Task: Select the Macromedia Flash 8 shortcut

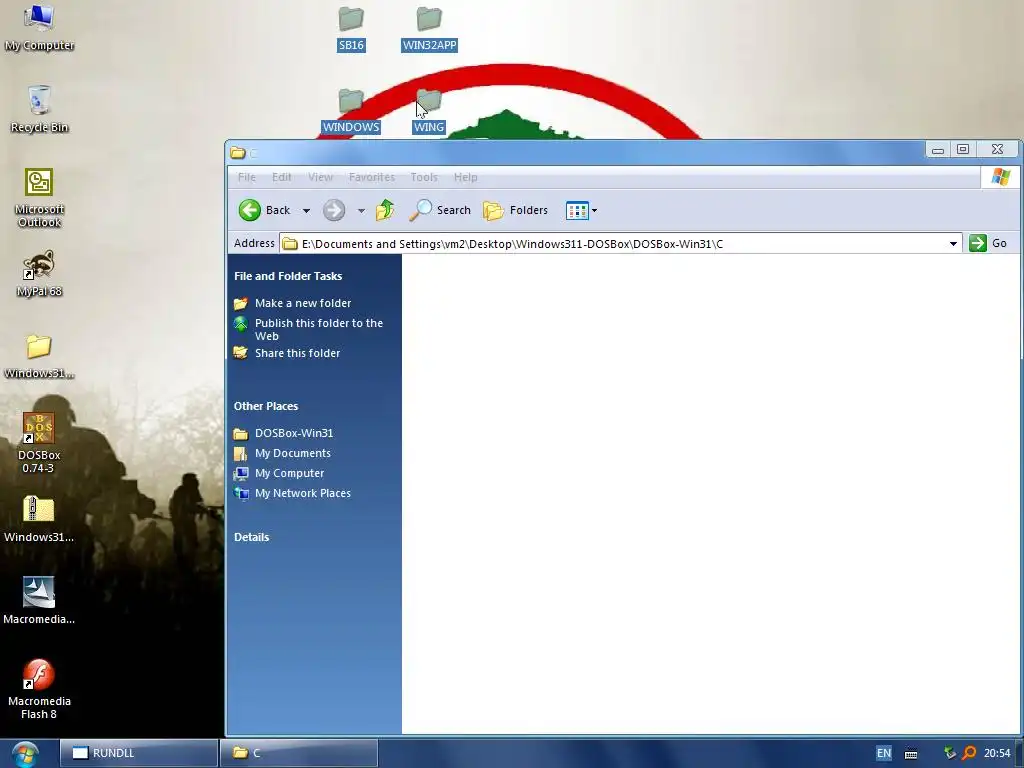Action: point(39,689)
